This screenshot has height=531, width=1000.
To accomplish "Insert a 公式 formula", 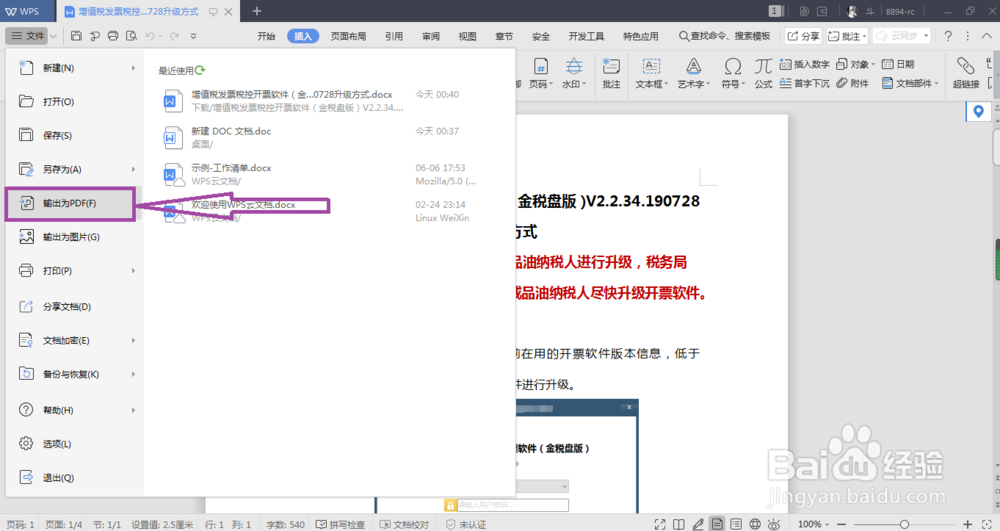I will (763, 73).
